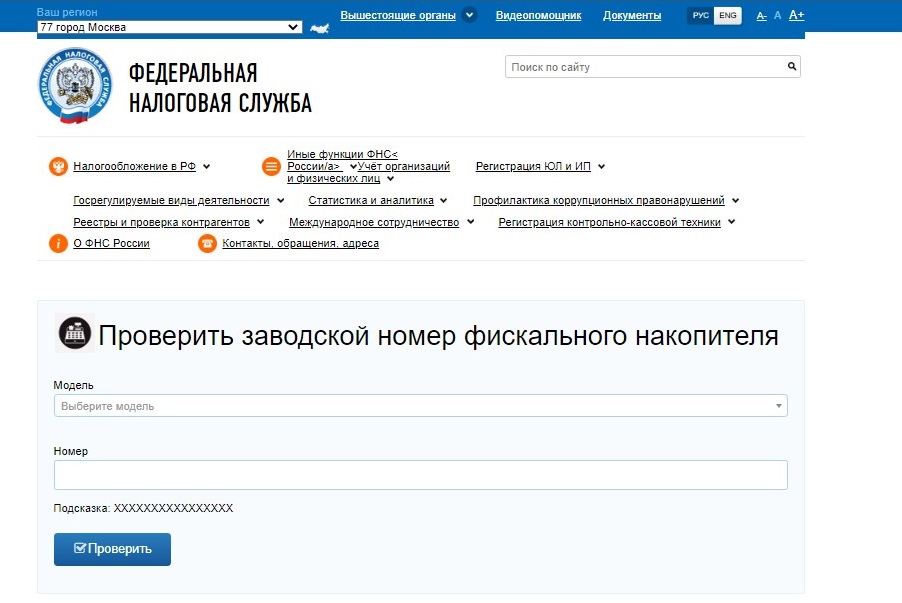Expand the Регистрация ЮЛ и ИП arrow
The image size is (902, 603).
(x=601, y=167)
